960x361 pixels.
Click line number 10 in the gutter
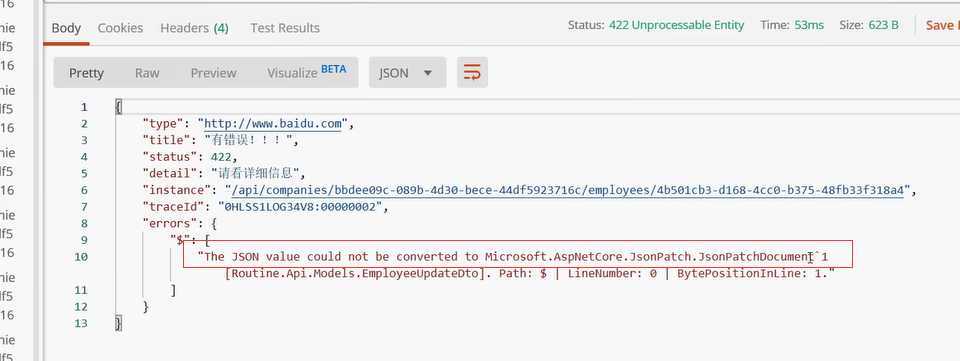81,257
